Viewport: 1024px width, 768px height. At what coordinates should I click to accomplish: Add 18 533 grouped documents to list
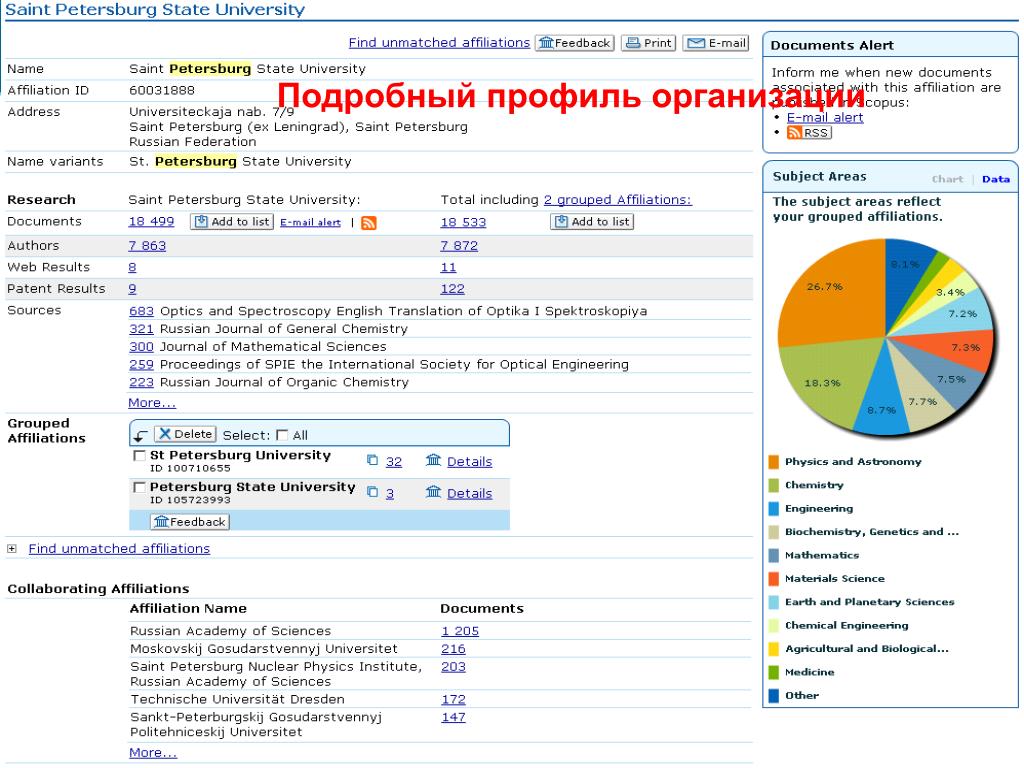(592, 222)
